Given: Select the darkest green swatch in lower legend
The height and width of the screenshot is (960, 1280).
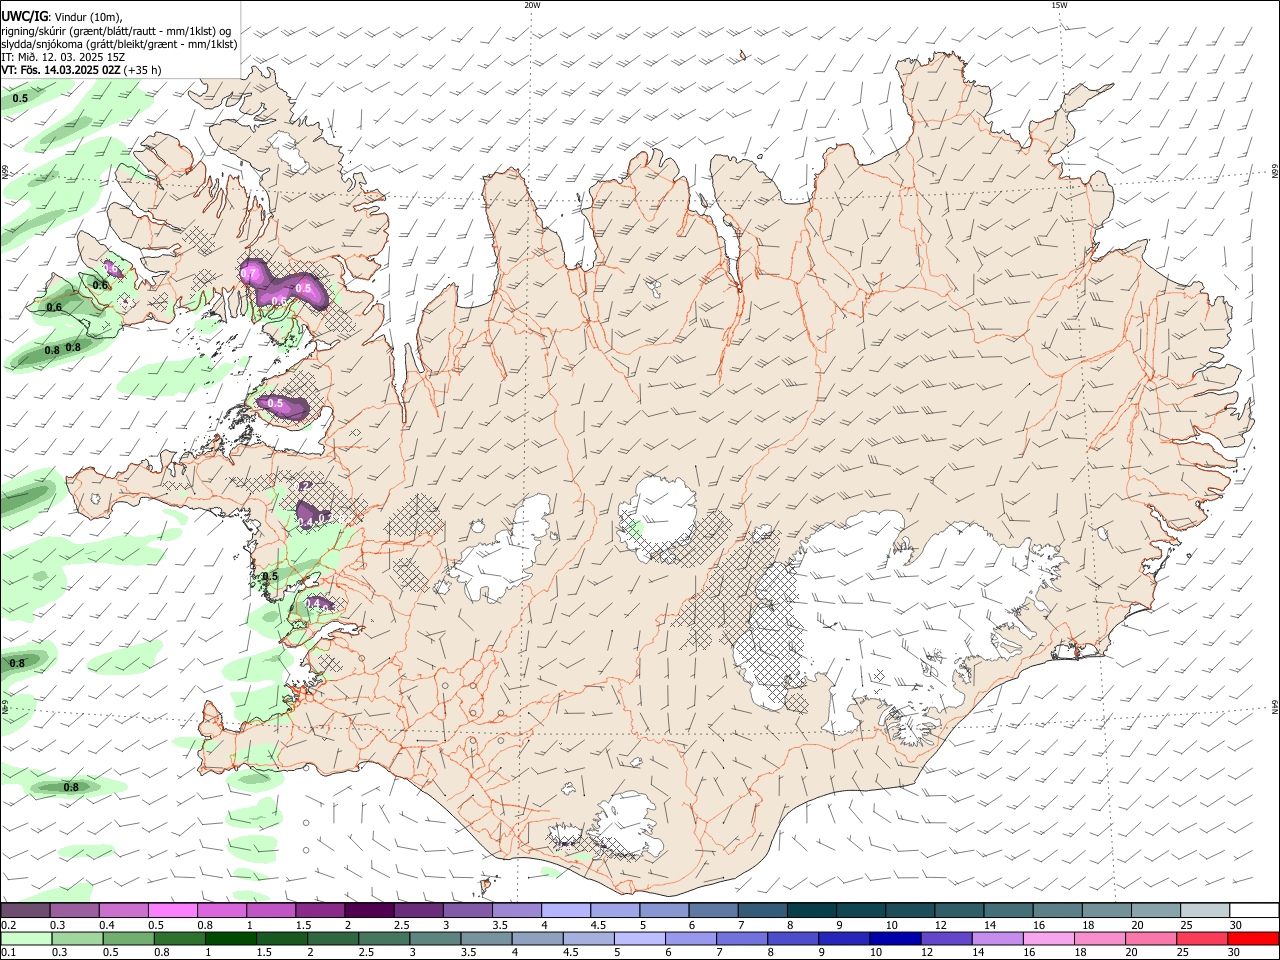Looking at the screenshot, I should 232,938.
